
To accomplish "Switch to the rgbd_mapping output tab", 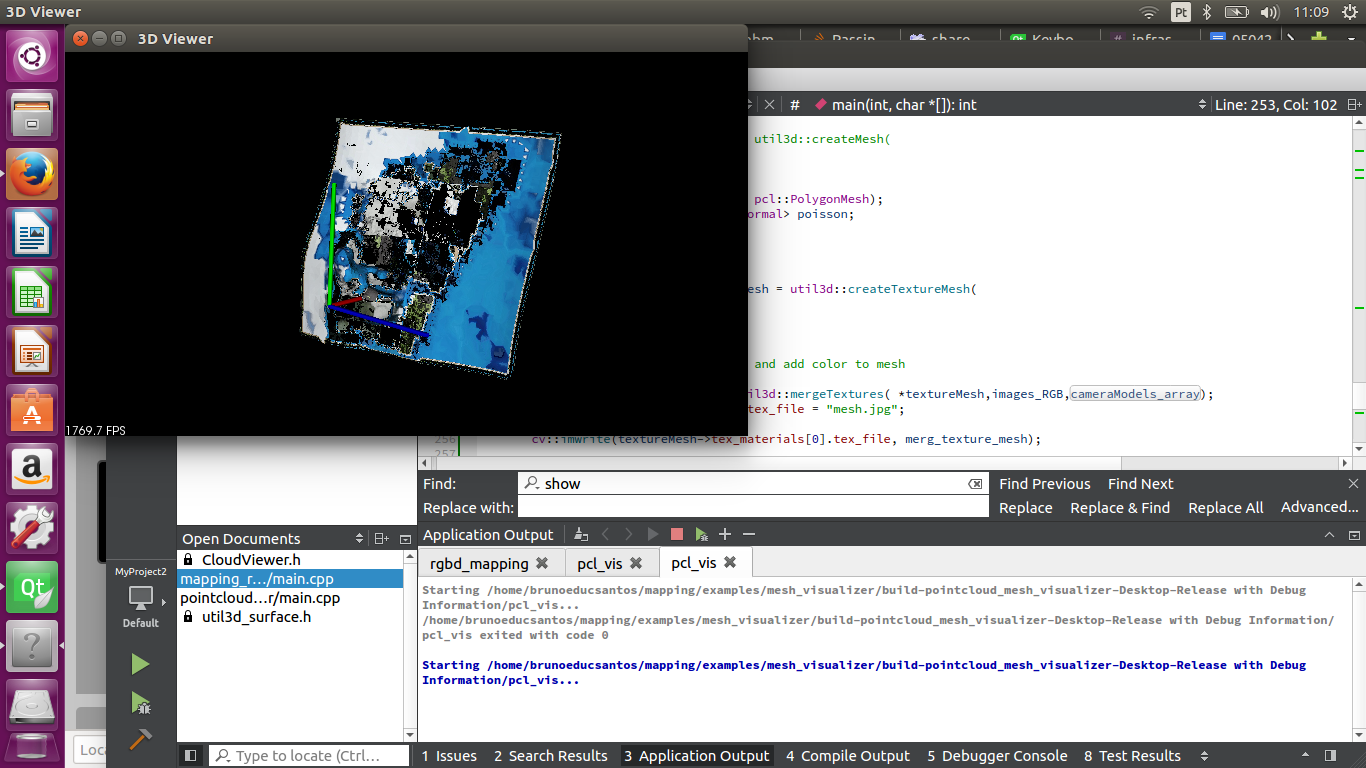I will 478,564.
